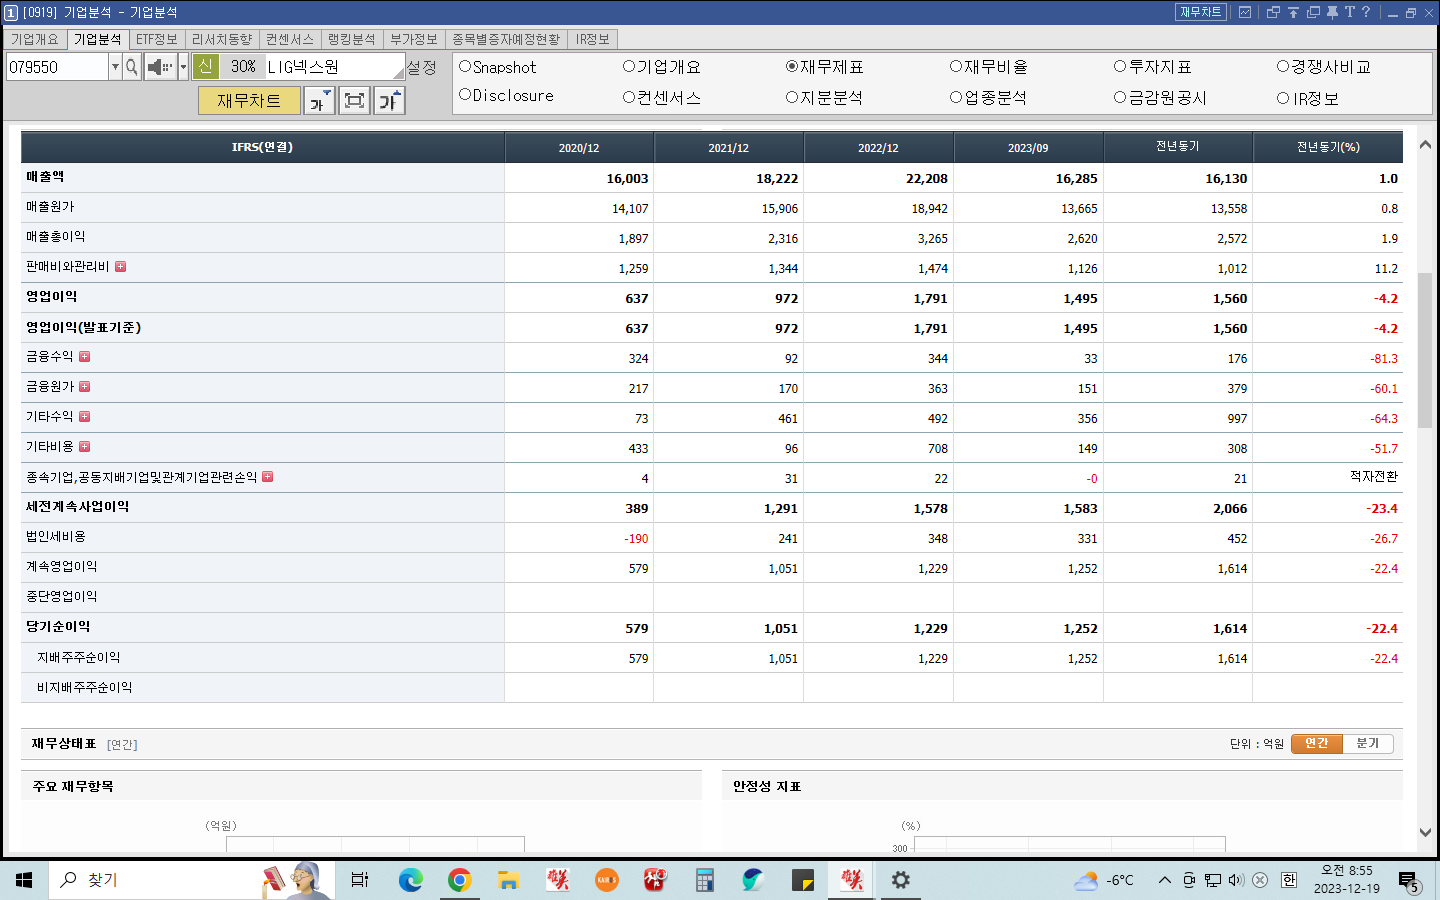Open dropdown arrow next to speaker icon

coord(183,67)
